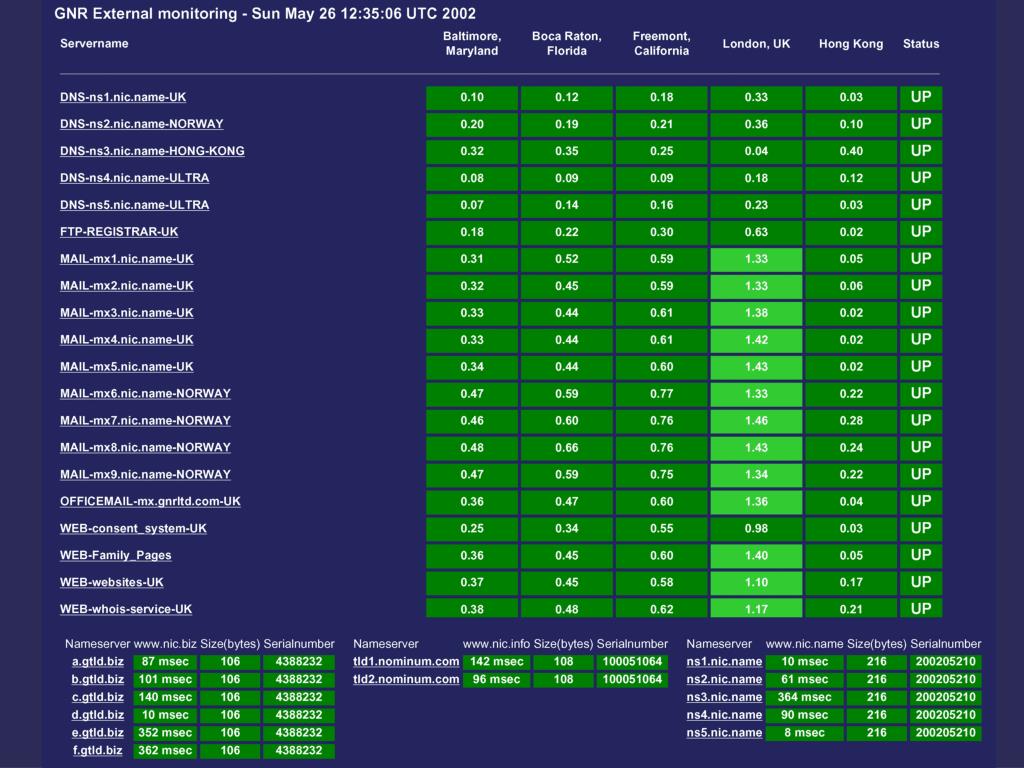Open the tld1.nominum.com nameserver link
This screenshot has height=768, width=1024.
tap(406, 662)
